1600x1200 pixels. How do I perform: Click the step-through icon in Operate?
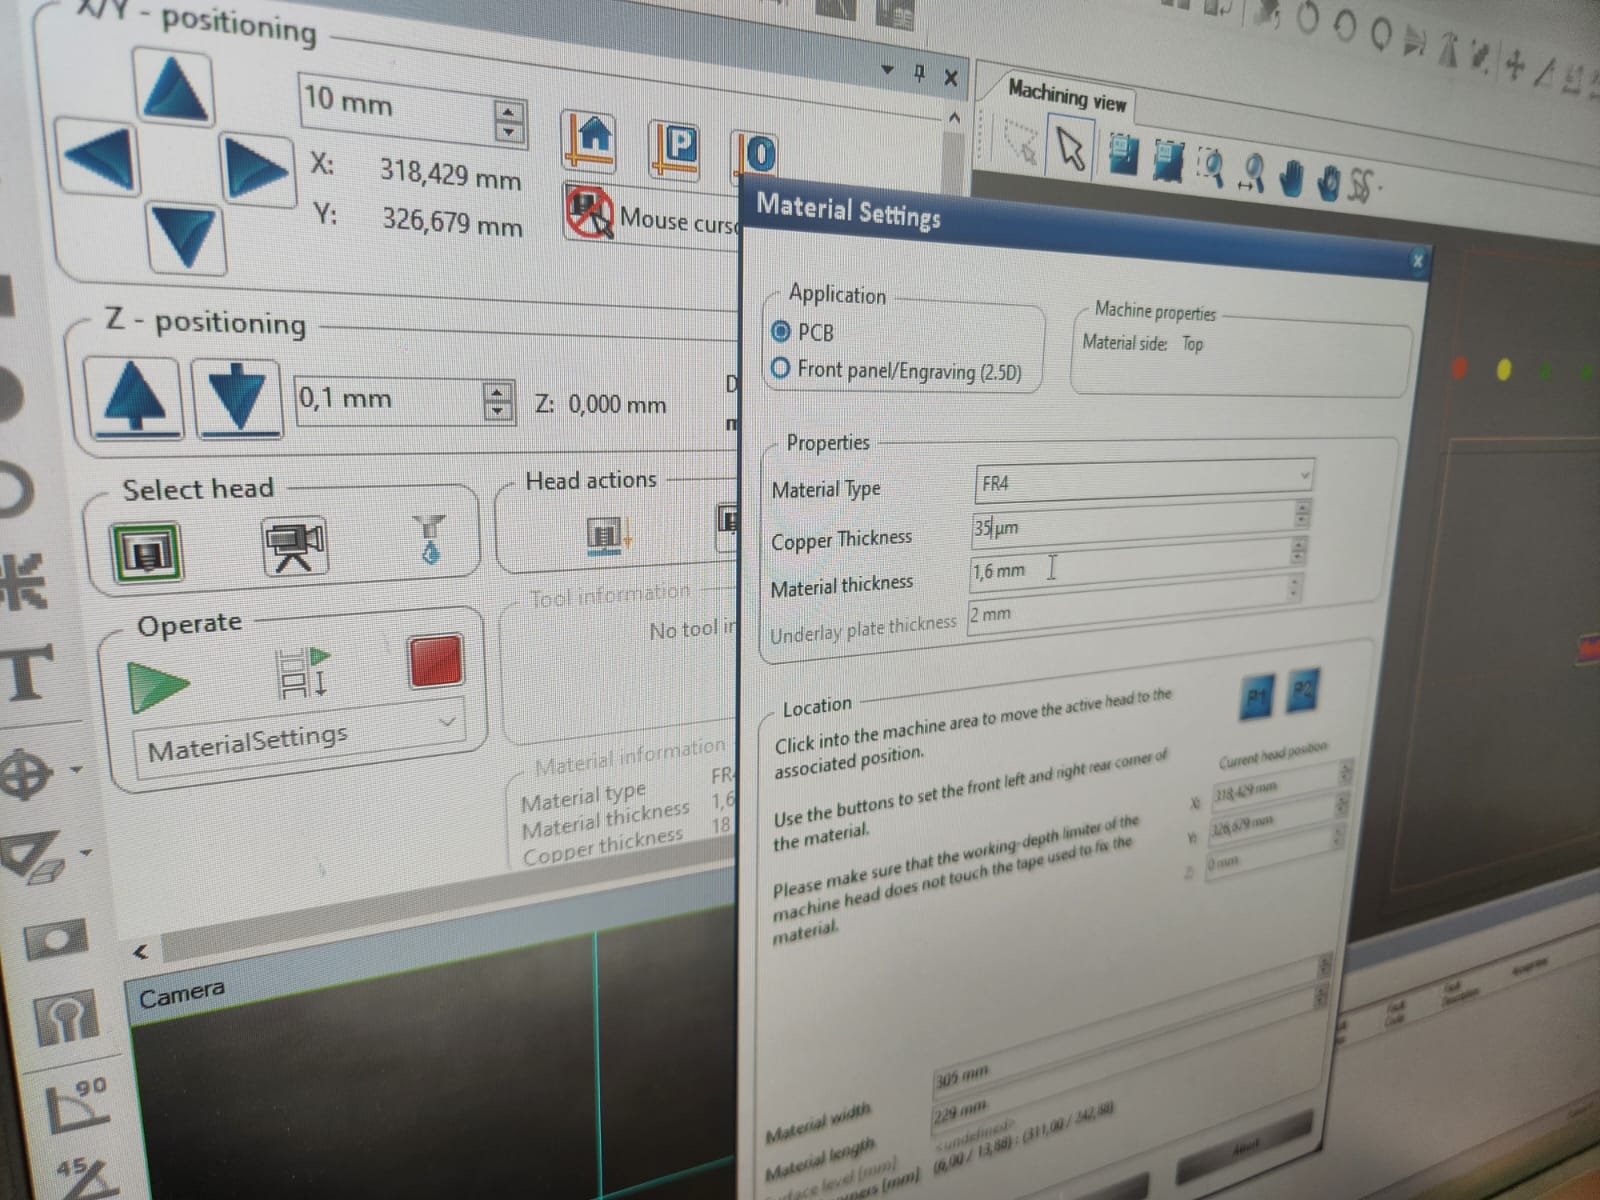pos(303,673)
